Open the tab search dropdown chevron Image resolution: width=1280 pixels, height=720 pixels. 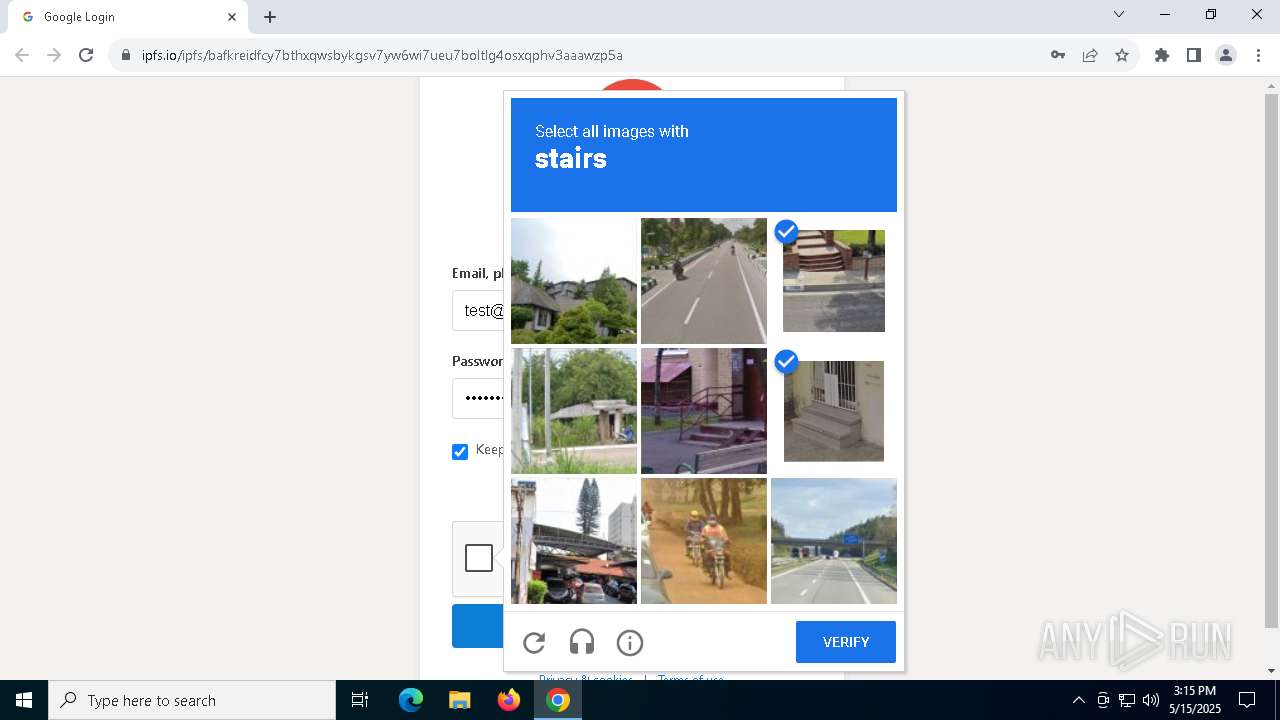(1119, 14)
